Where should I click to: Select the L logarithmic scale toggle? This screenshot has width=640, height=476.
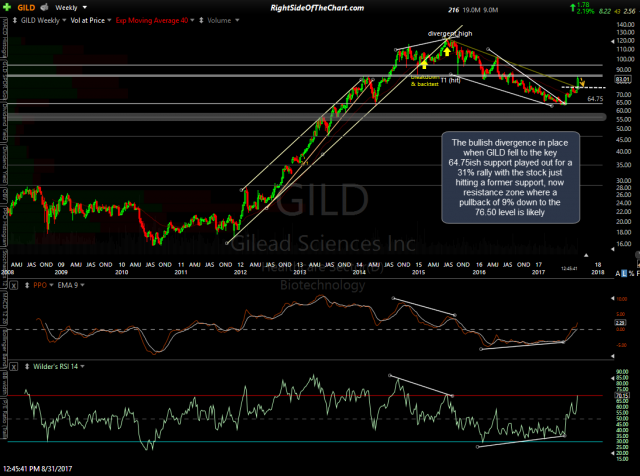coord(624,274)
